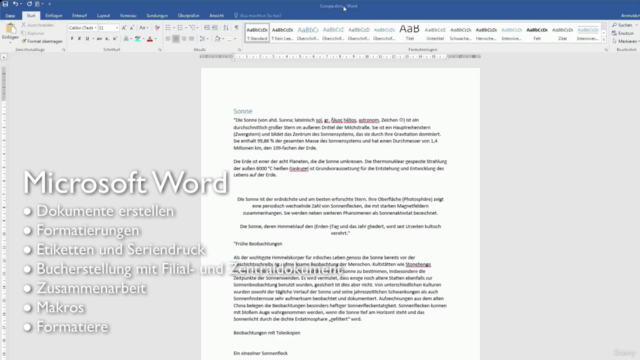640x360 pixels.
Task: Click Format übertragen
Action: coord(42,41)
